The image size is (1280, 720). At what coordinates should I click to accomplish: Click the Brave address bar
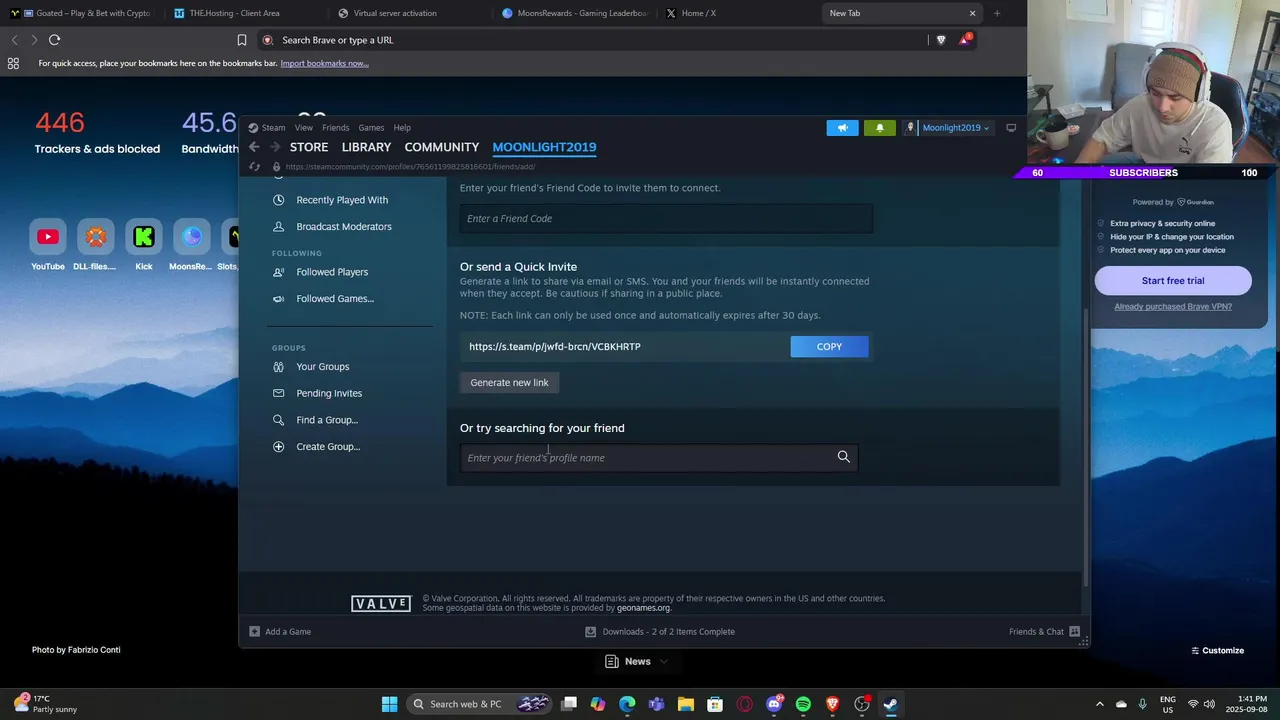coord(590,40)
